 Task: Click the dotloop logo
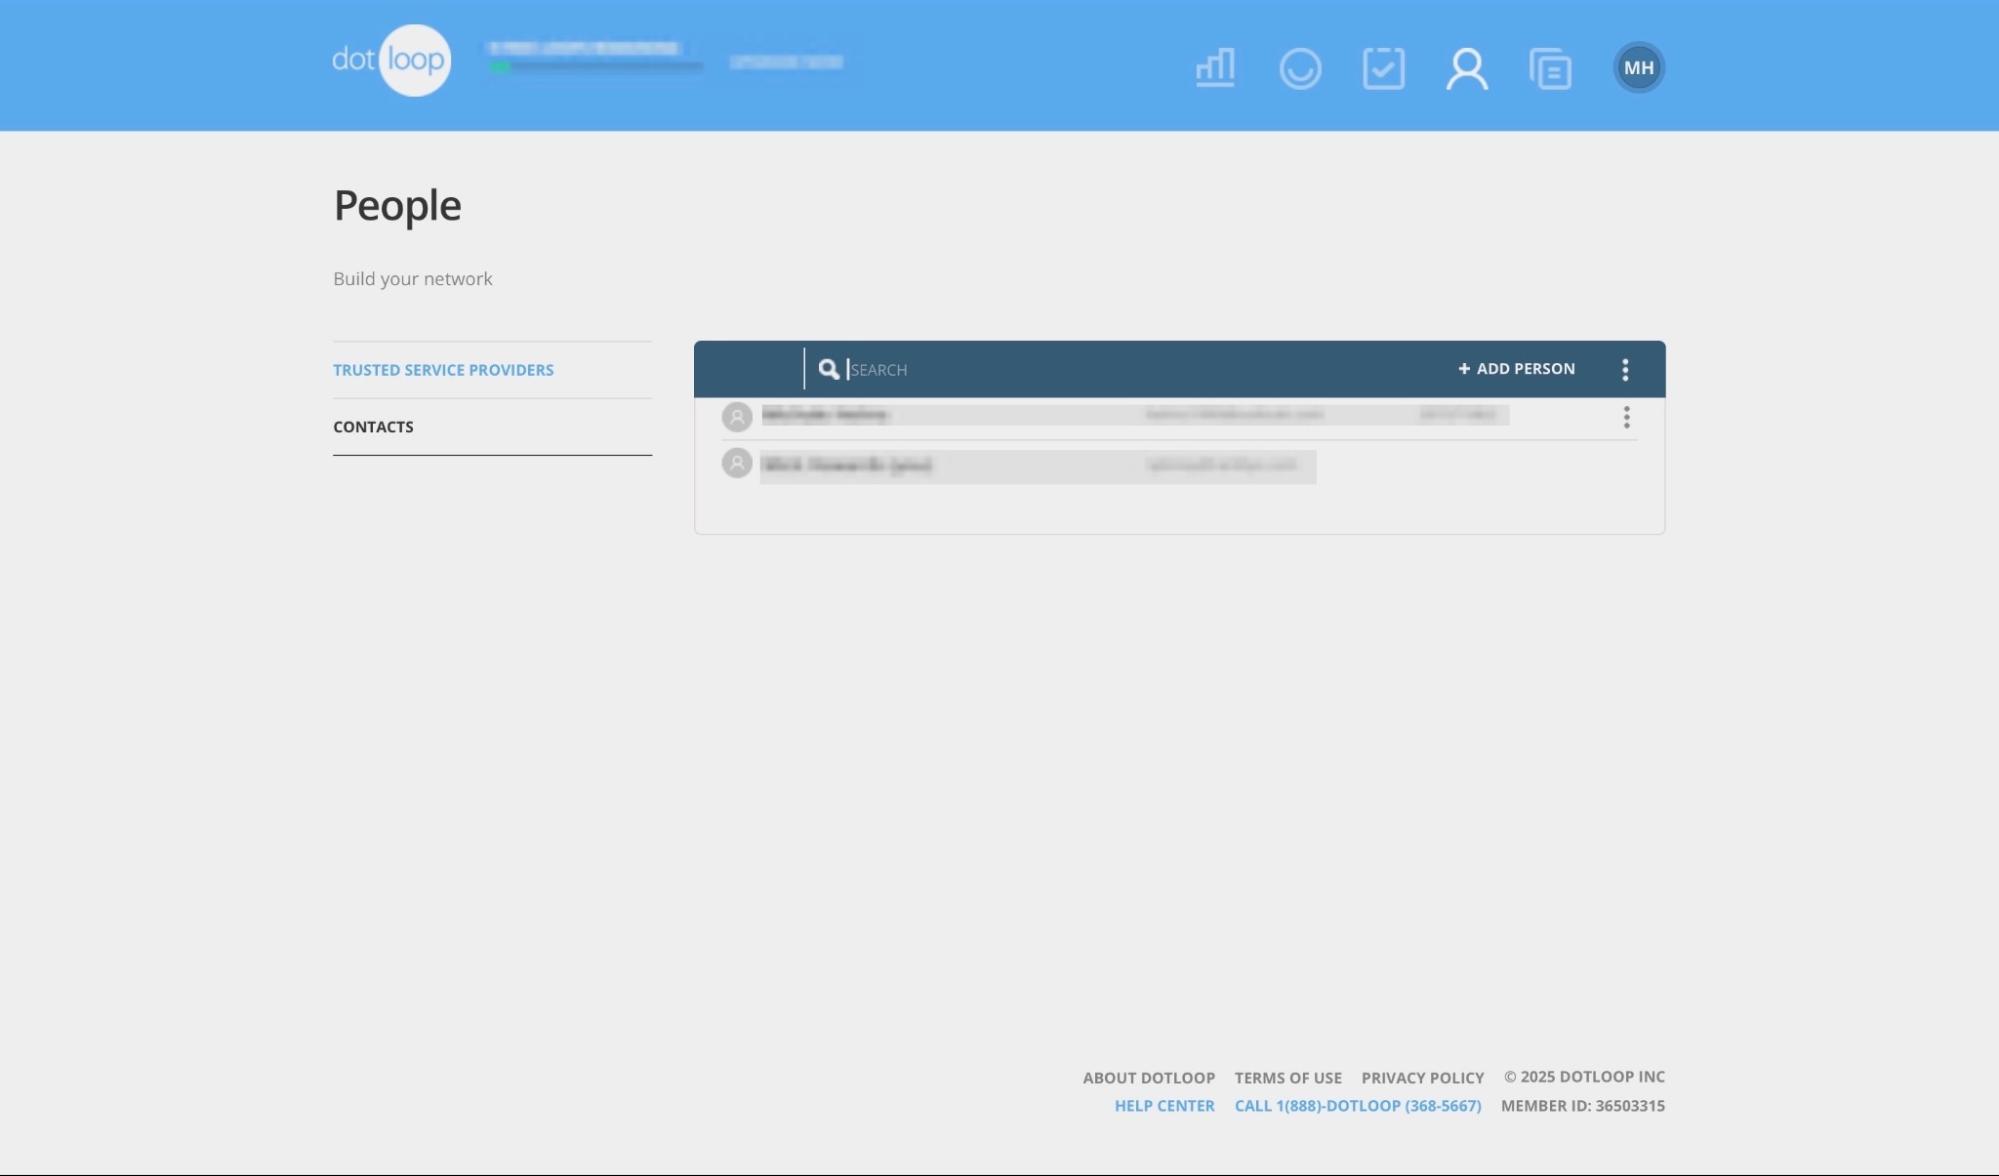tap(391, 60)
